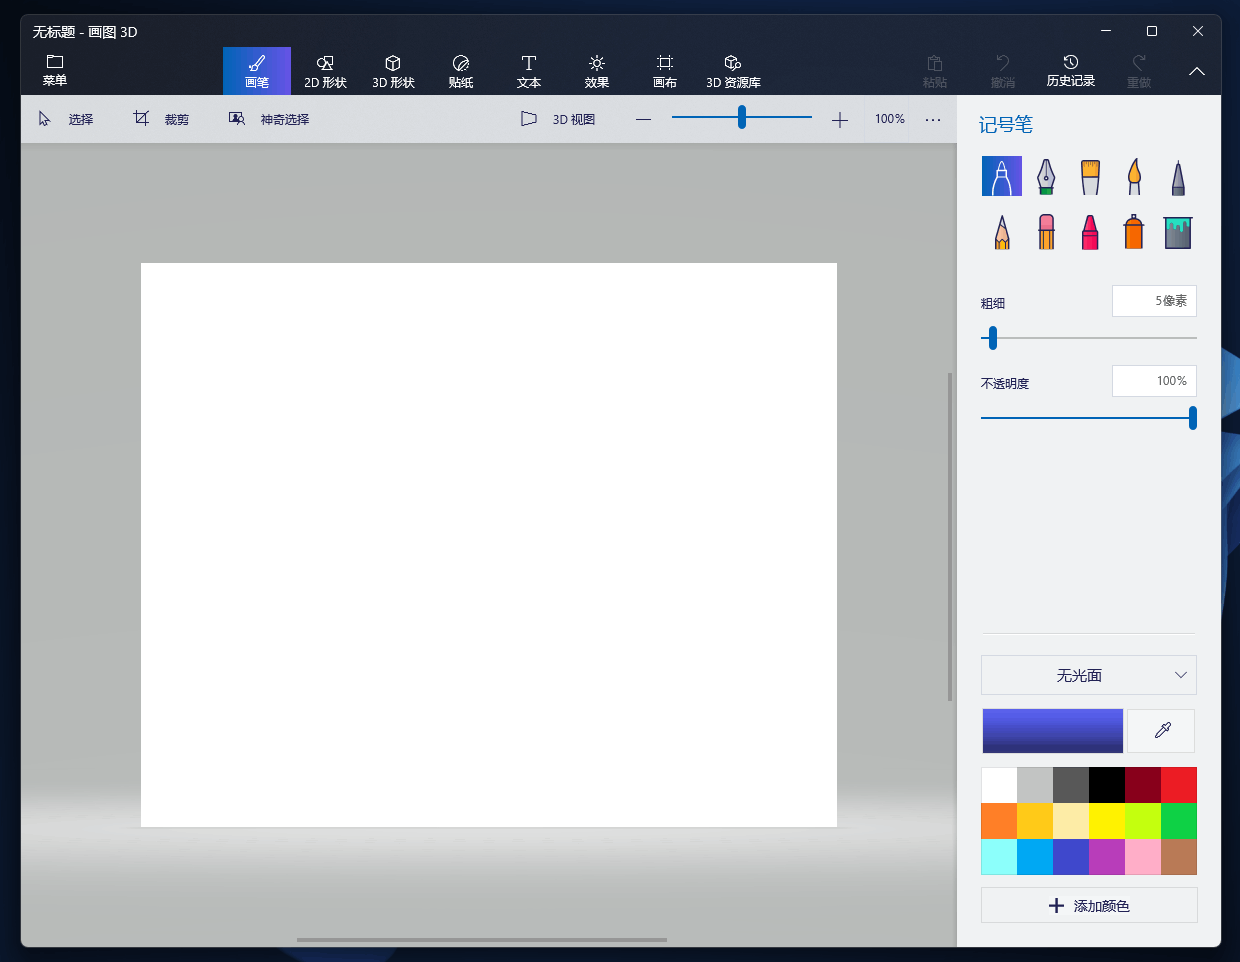Select the watercolor brush tool
1240x962 pixels.
pyautogui.click(x=1134, y=176)
